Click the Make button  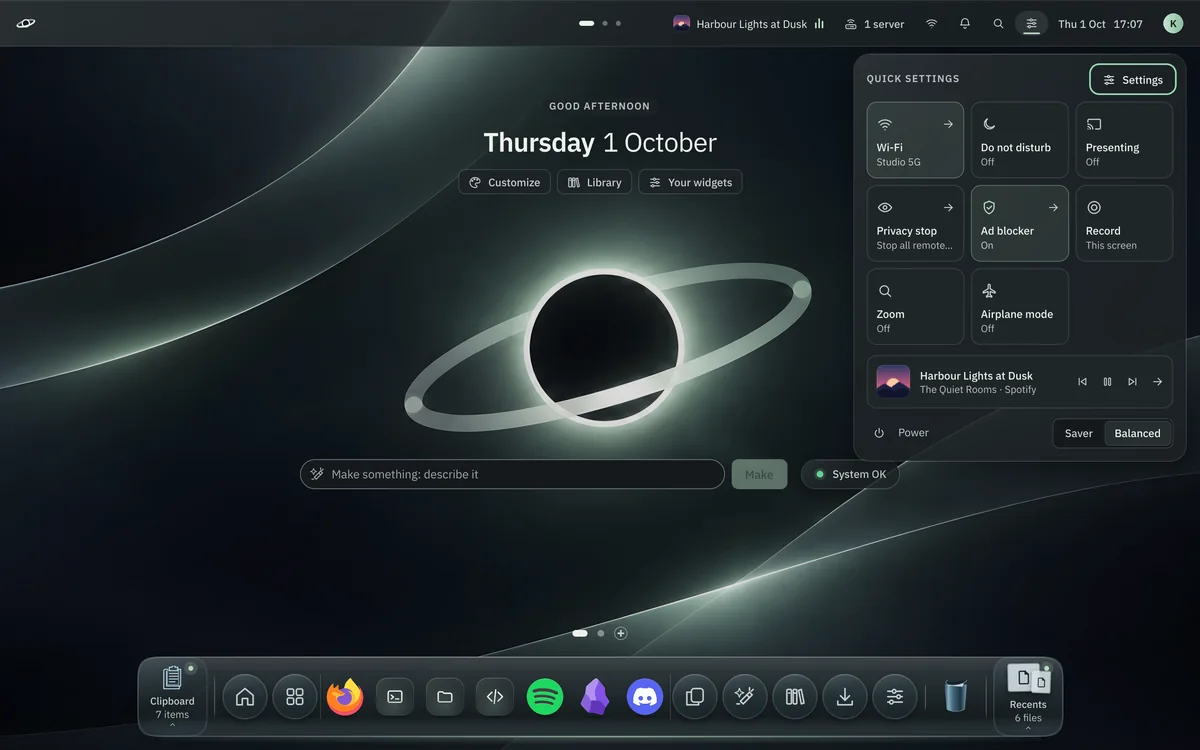pos(759,474)
